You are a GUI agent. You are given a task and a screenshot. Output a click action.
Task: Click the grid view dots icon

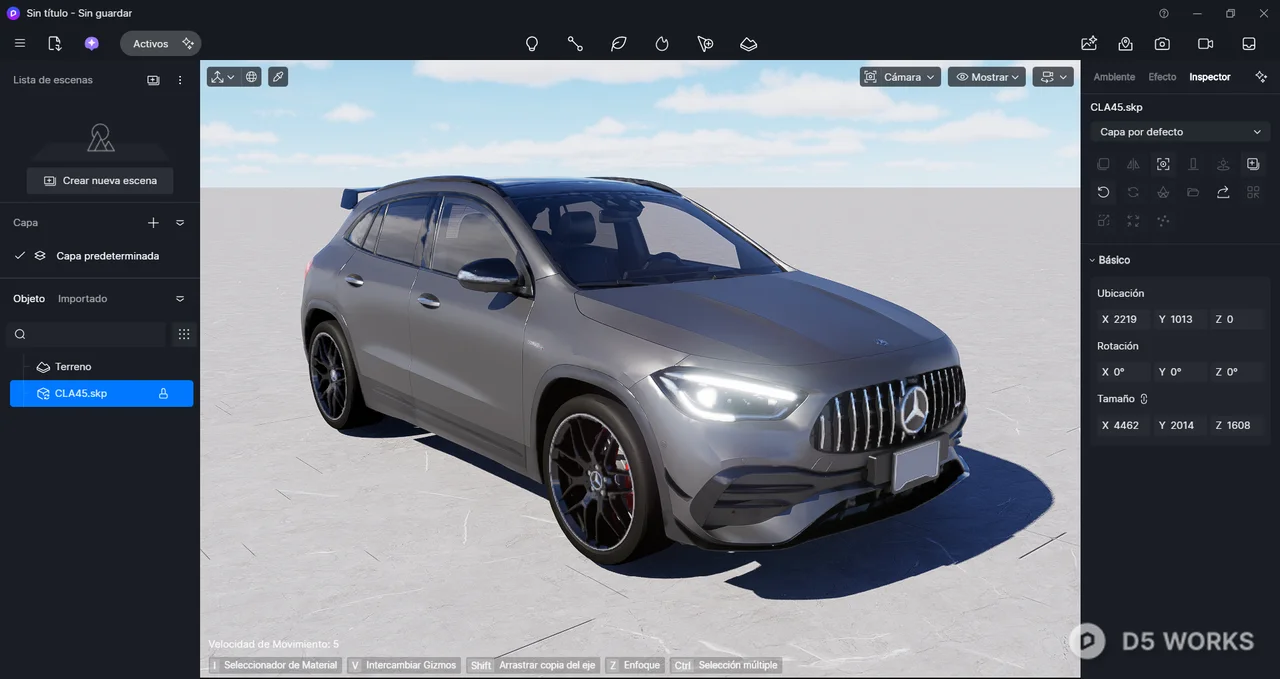pyautogui.click(x=184, y=334)
